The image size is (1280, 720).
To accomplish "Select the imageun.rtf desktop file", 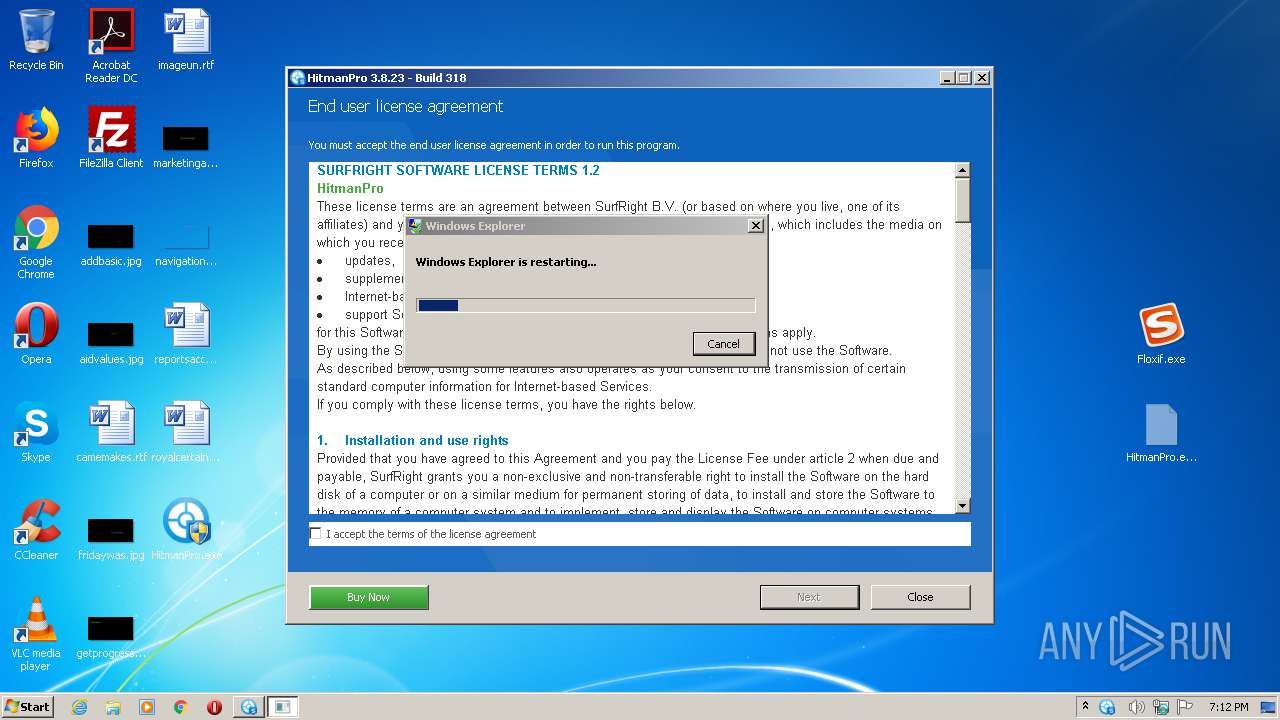I will point(186,40).
